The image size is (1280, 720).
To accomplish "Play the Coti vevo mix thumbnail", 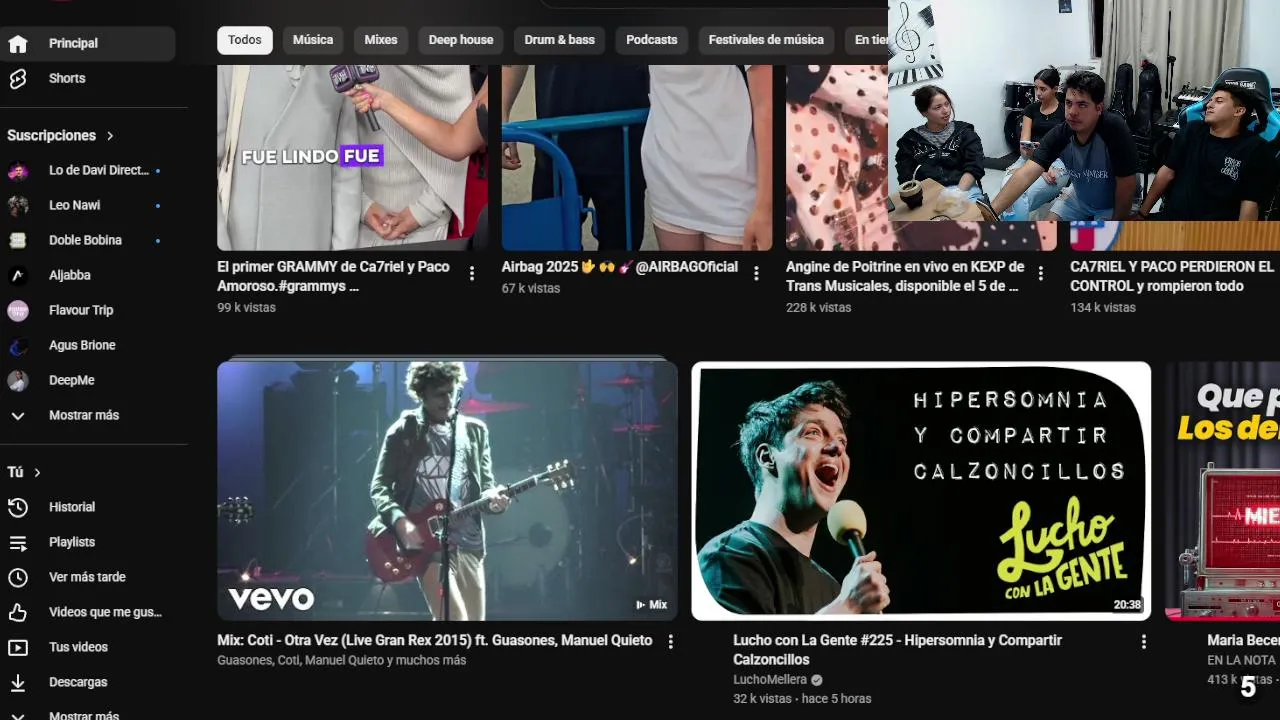I will coord(447,491).
